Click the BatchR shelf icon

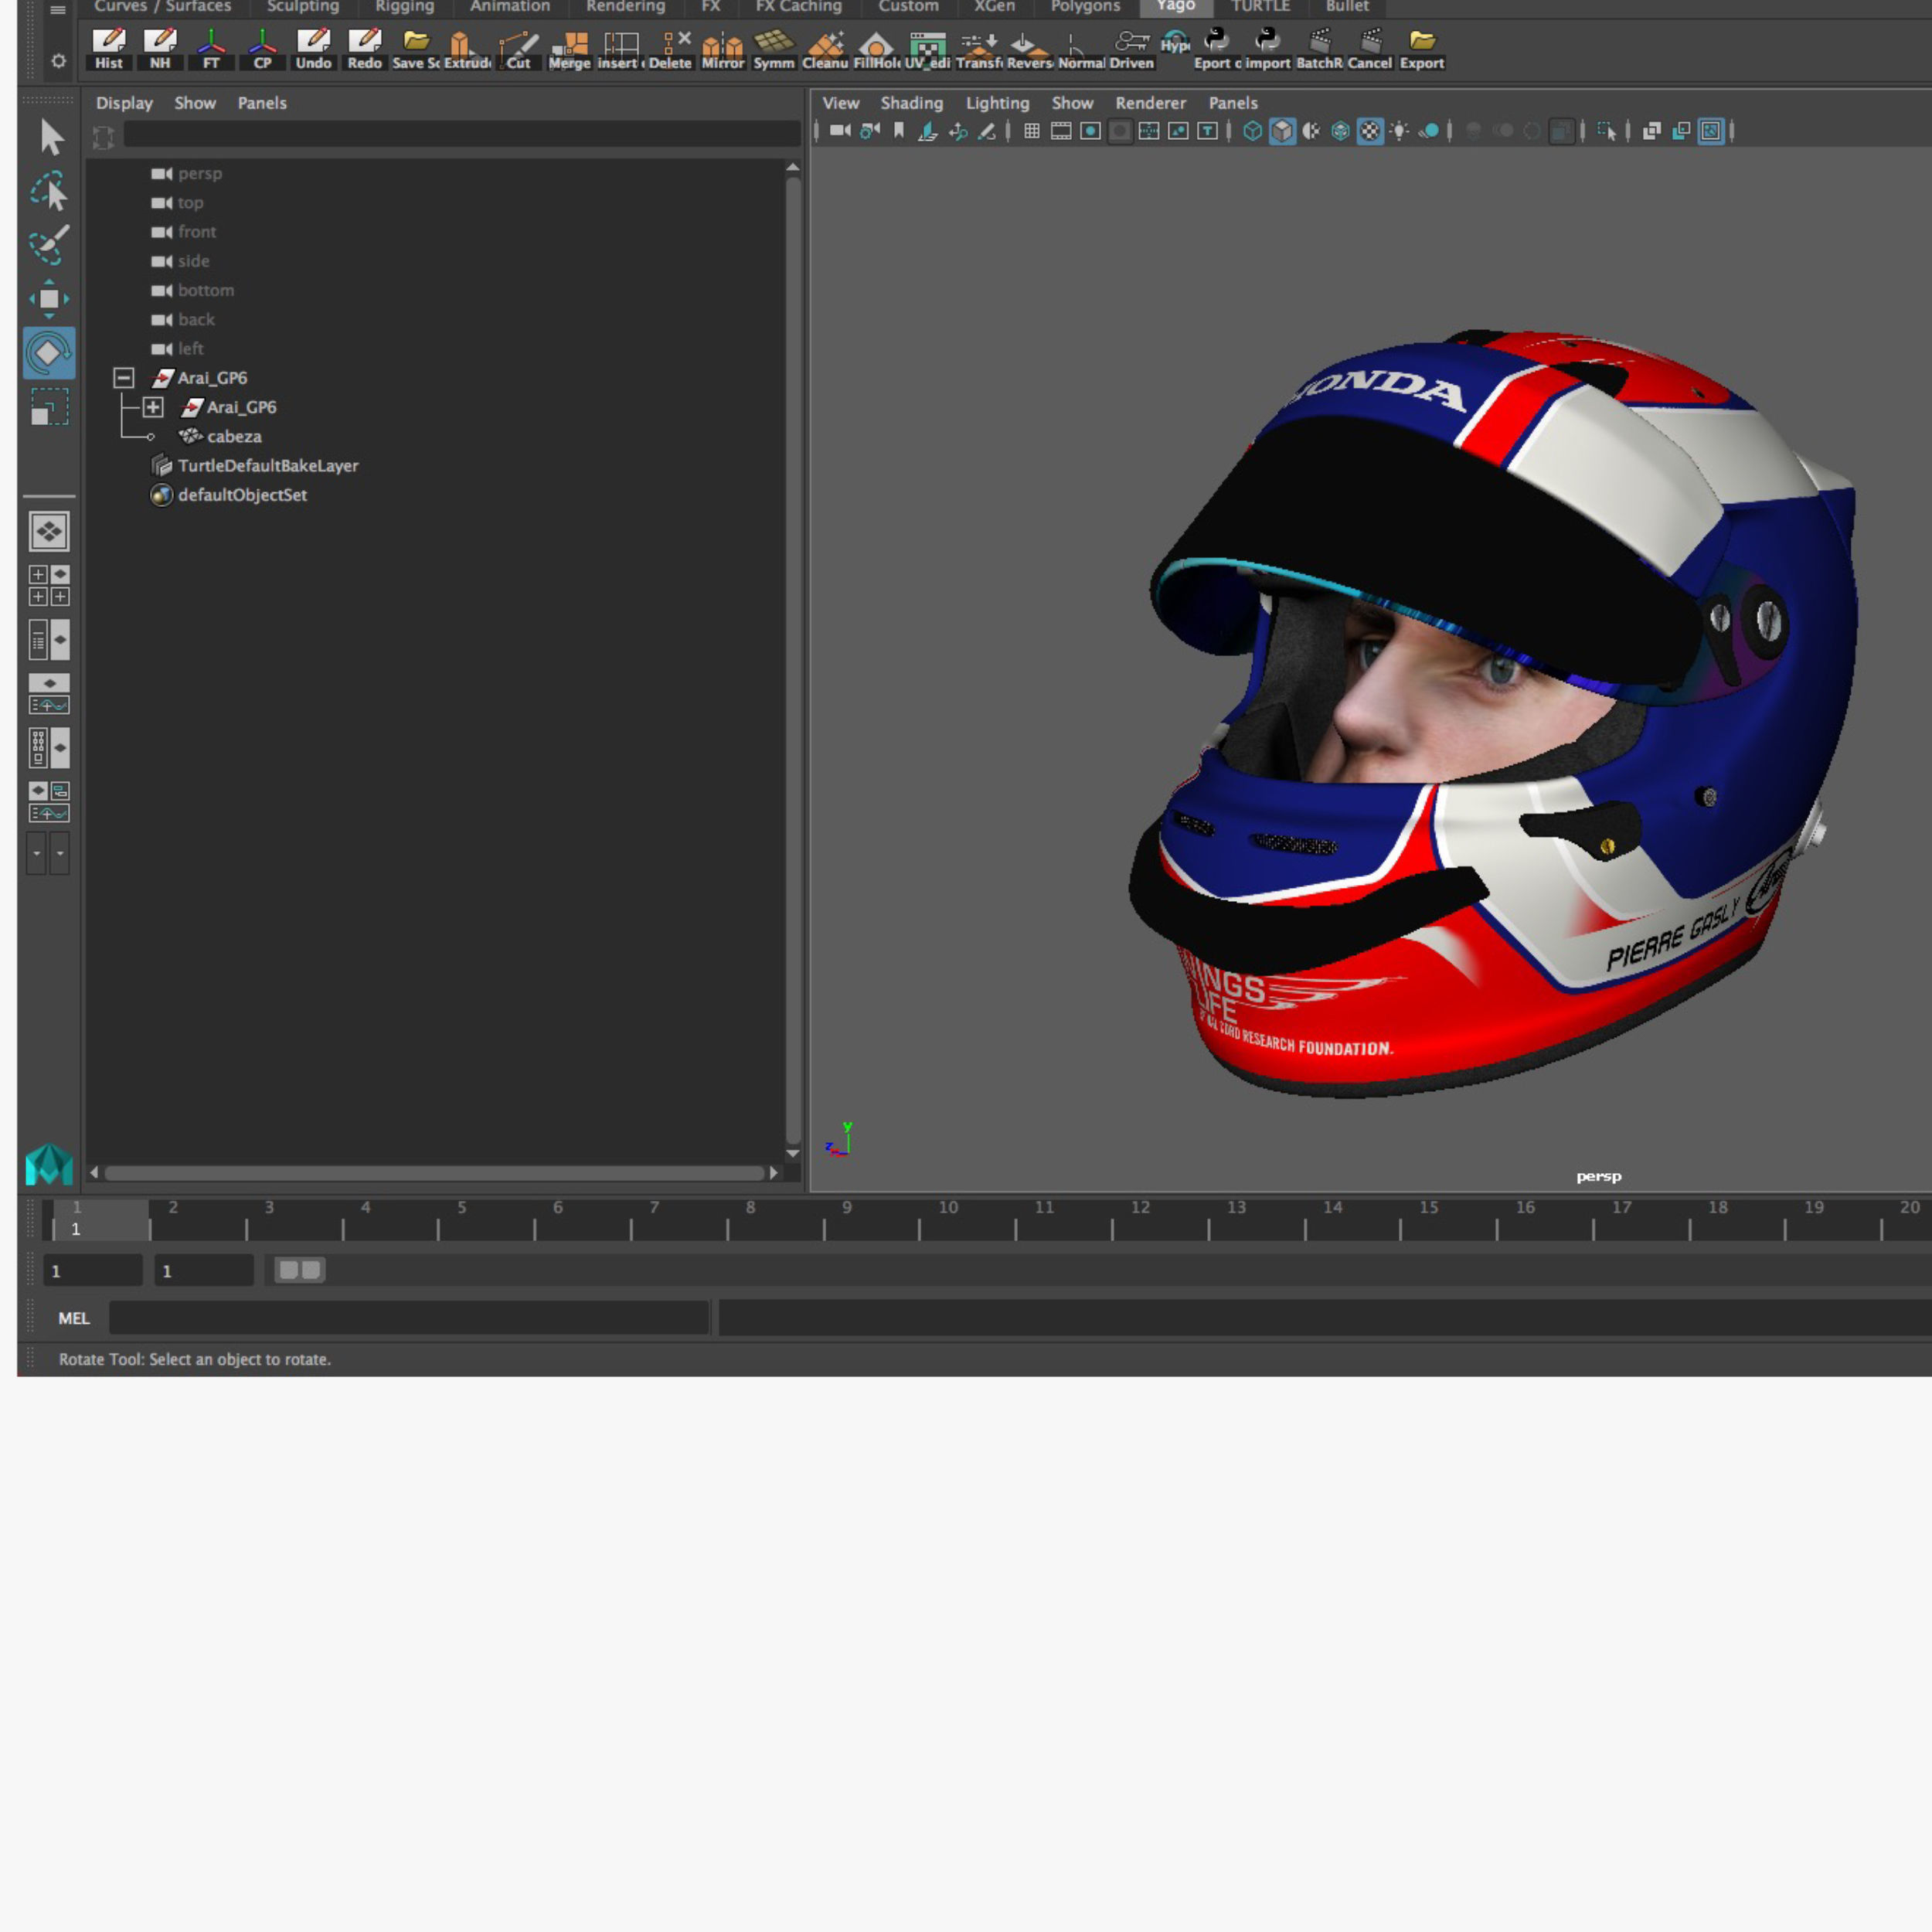1319,49
